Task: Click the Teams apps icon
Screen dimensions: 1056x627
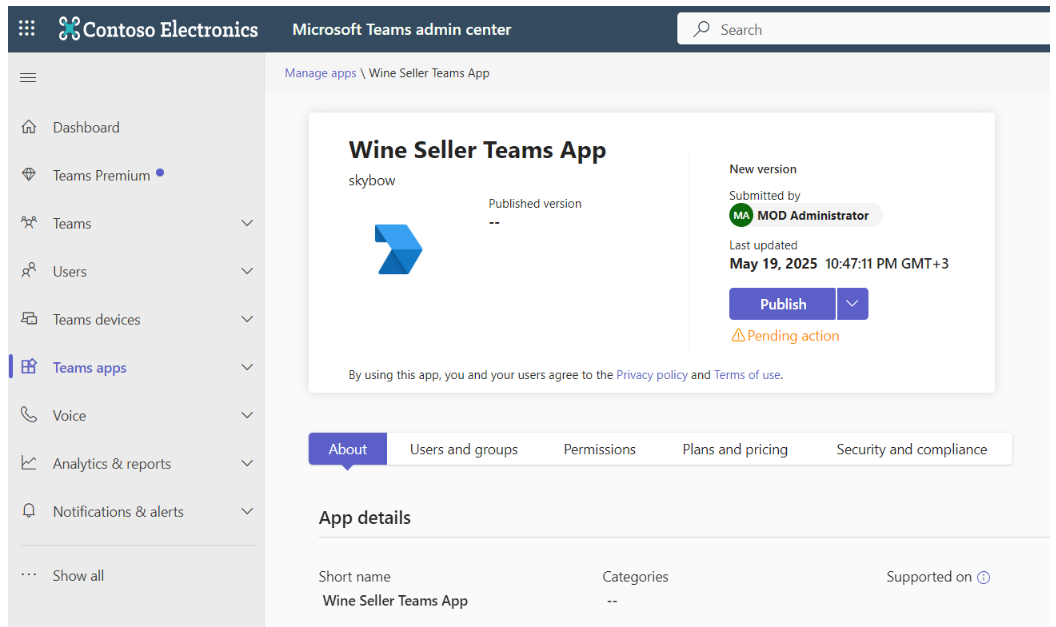Action: [28, 367]
